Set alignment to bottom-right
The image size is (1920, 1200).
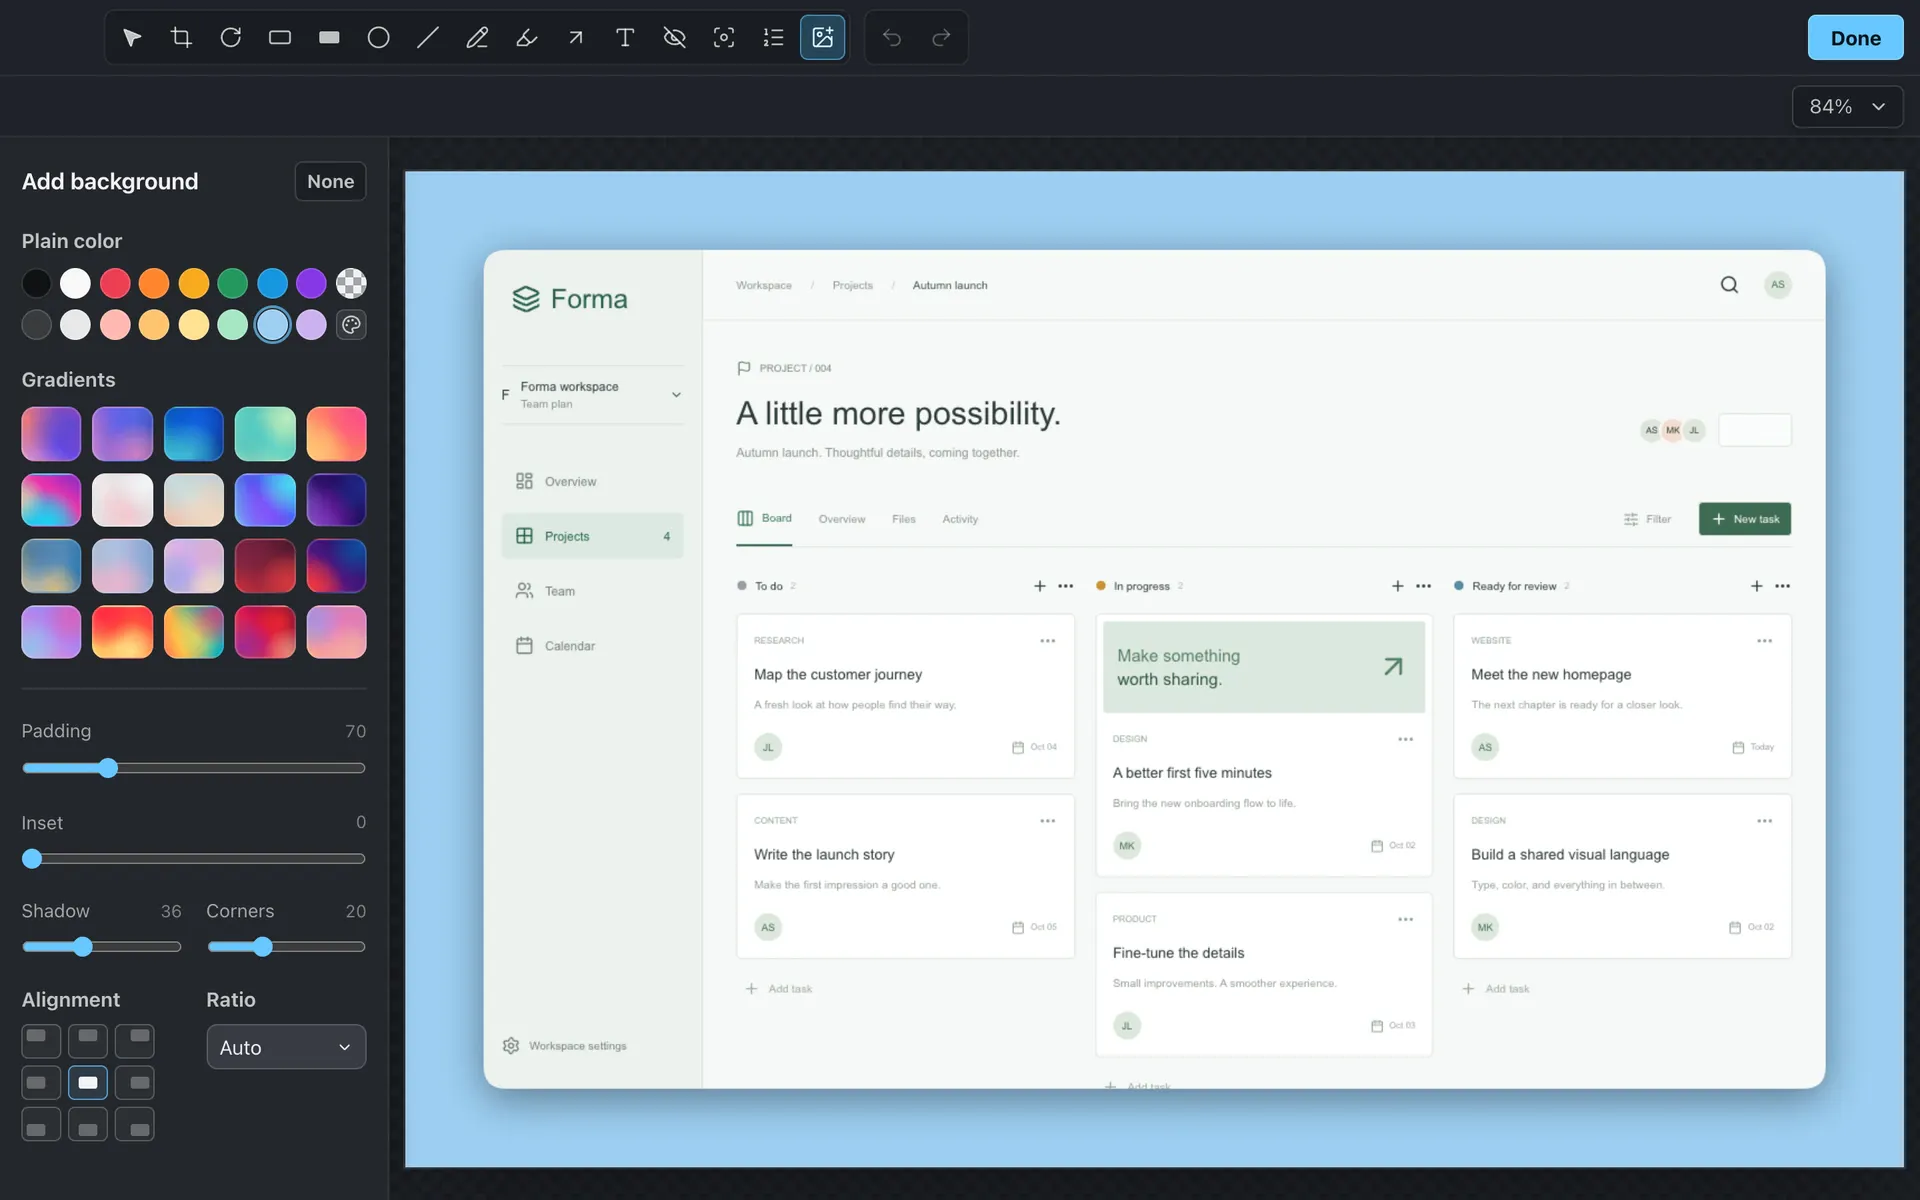(135, 1125)
